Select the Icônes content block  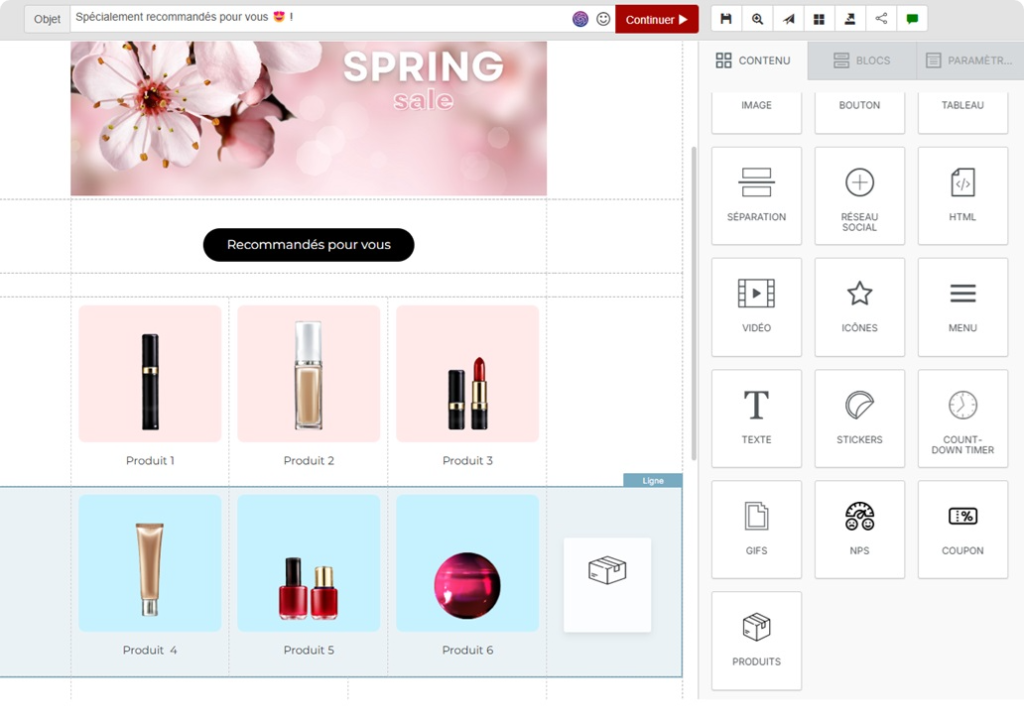[x=859, y=307]
